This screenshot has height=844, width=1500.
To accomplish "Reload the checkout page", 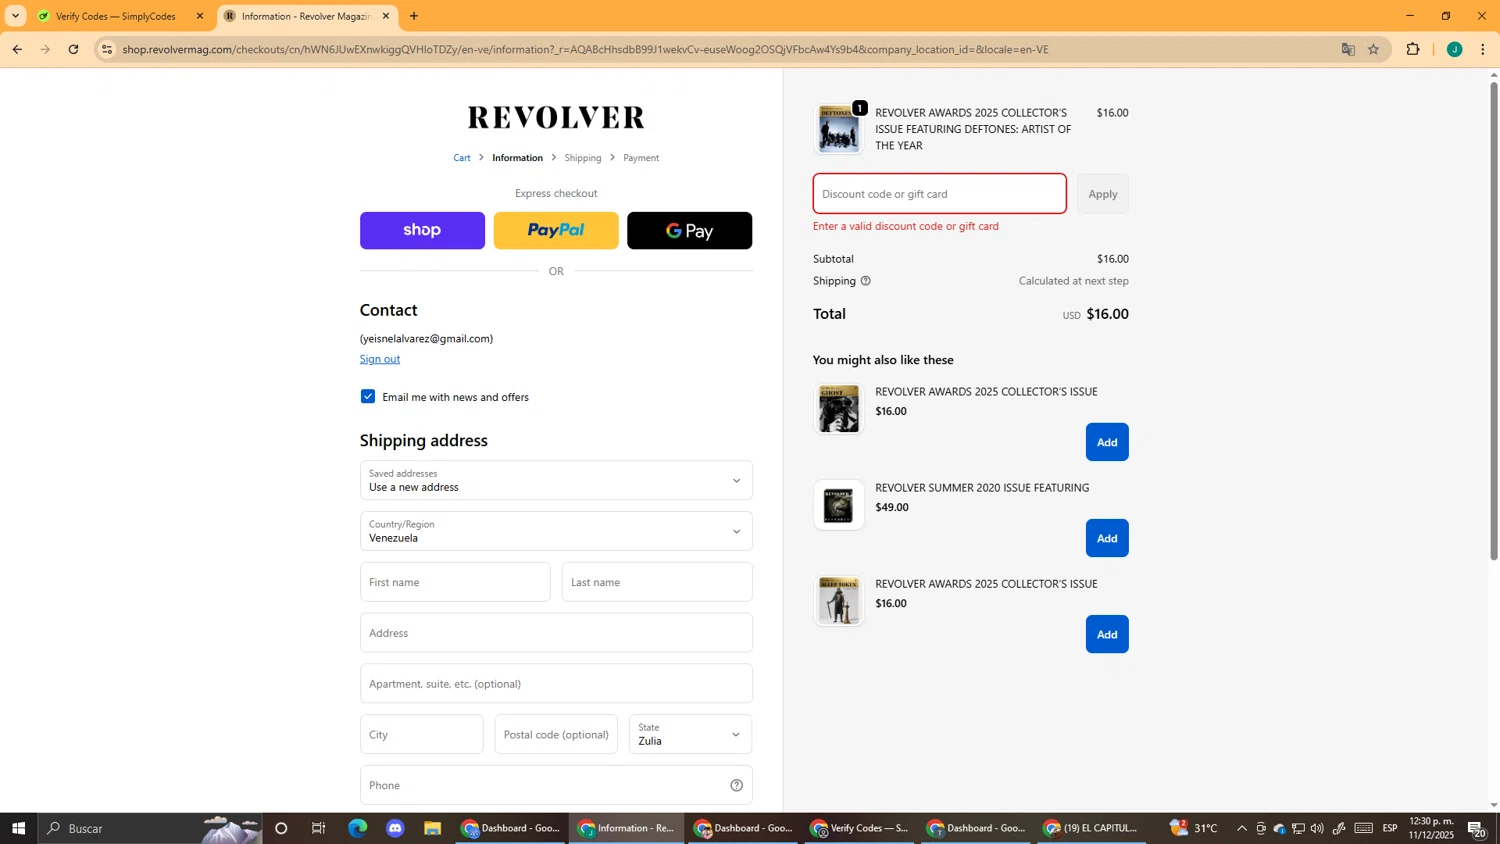I will click(x=73, y=49).
